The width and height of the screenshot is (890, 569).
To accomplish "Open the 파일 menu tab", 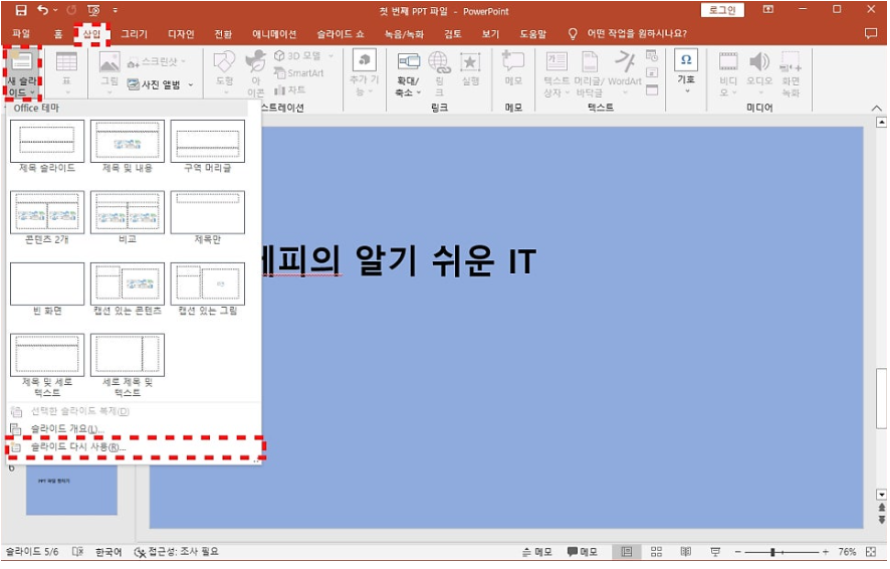I will (x=21, y=34).
